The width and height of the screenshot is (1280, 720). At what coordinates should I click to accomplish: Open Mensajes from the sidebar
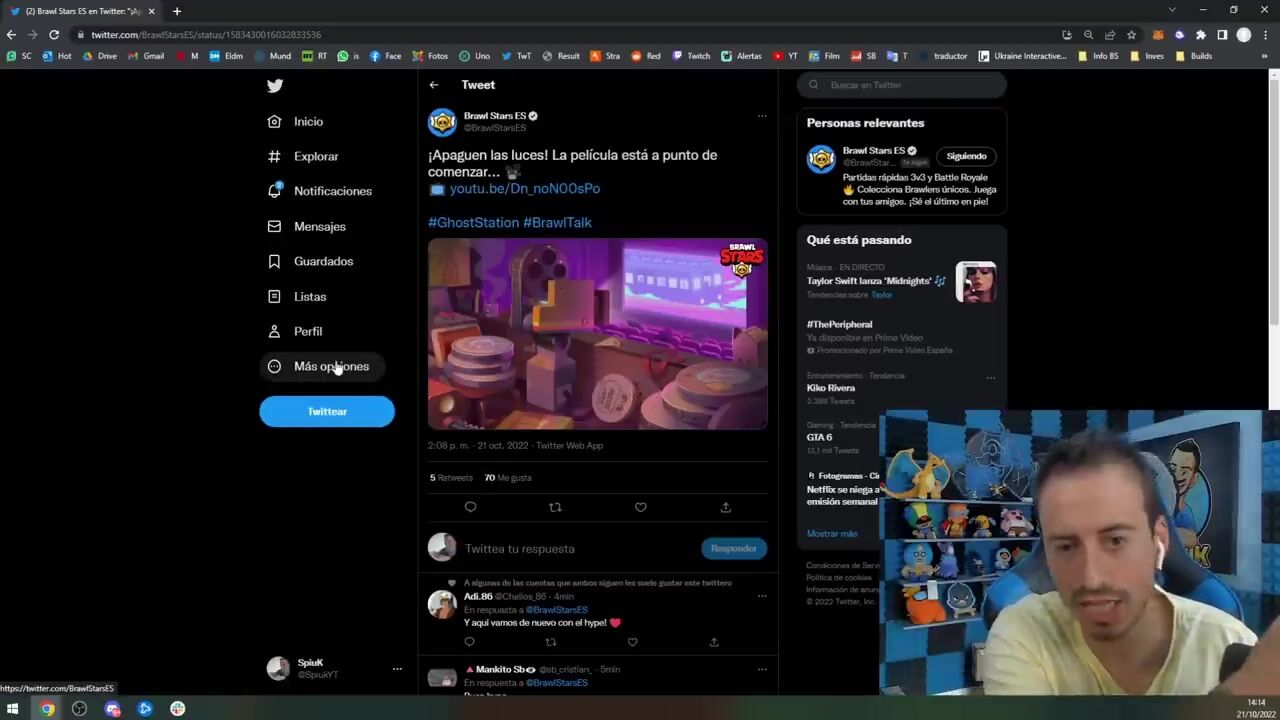click(x=307, y=226)
